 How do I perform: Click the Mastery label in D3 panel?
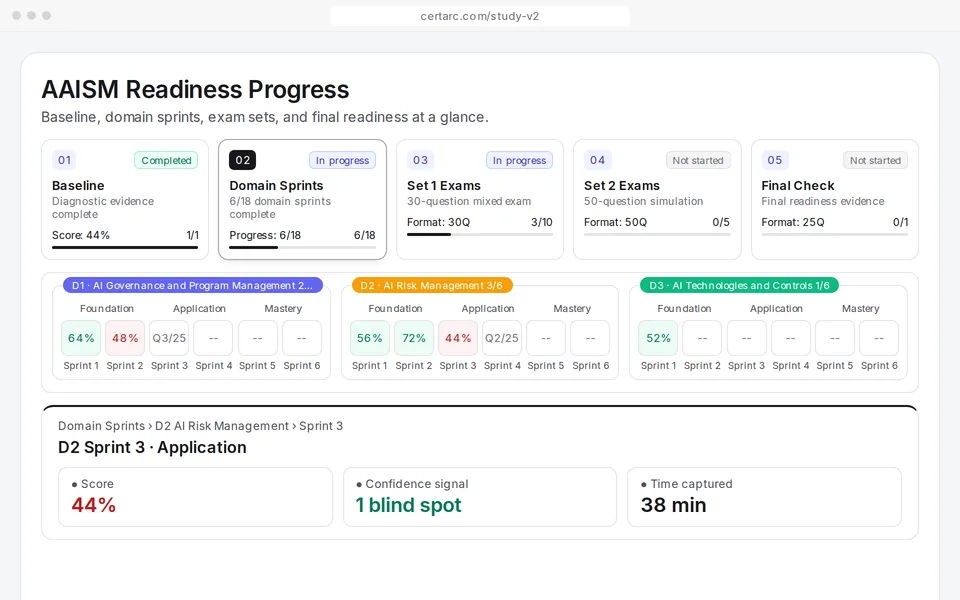[860, 309]
